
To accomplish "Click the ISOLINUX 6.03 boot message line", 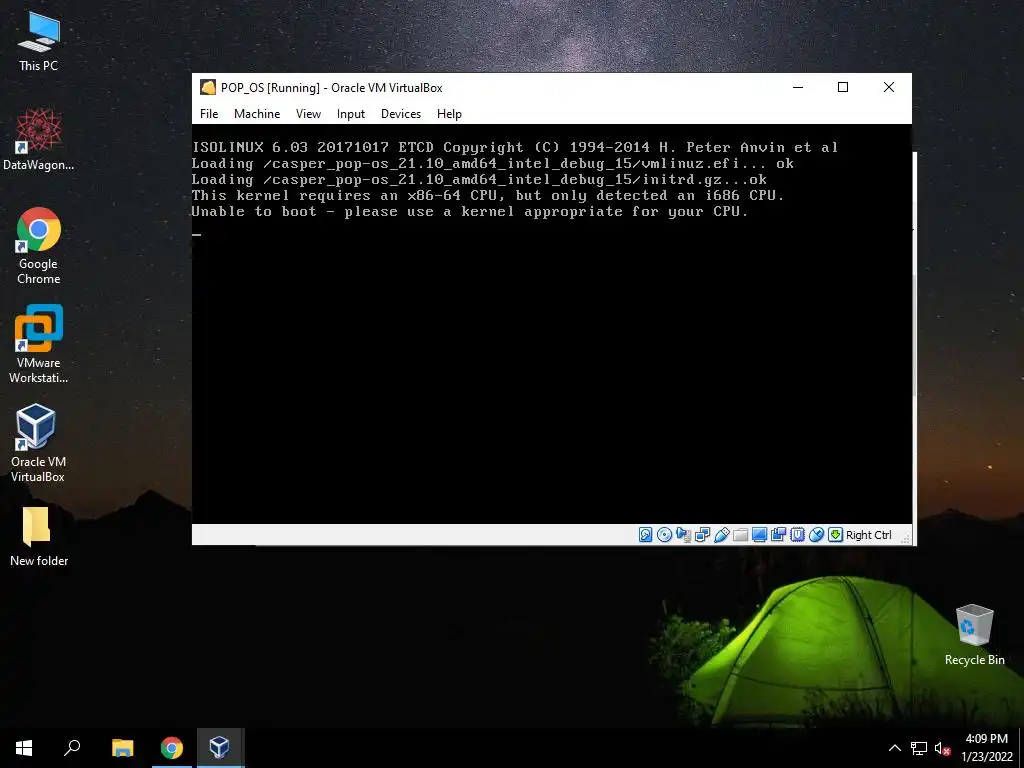I will [515, 148].
